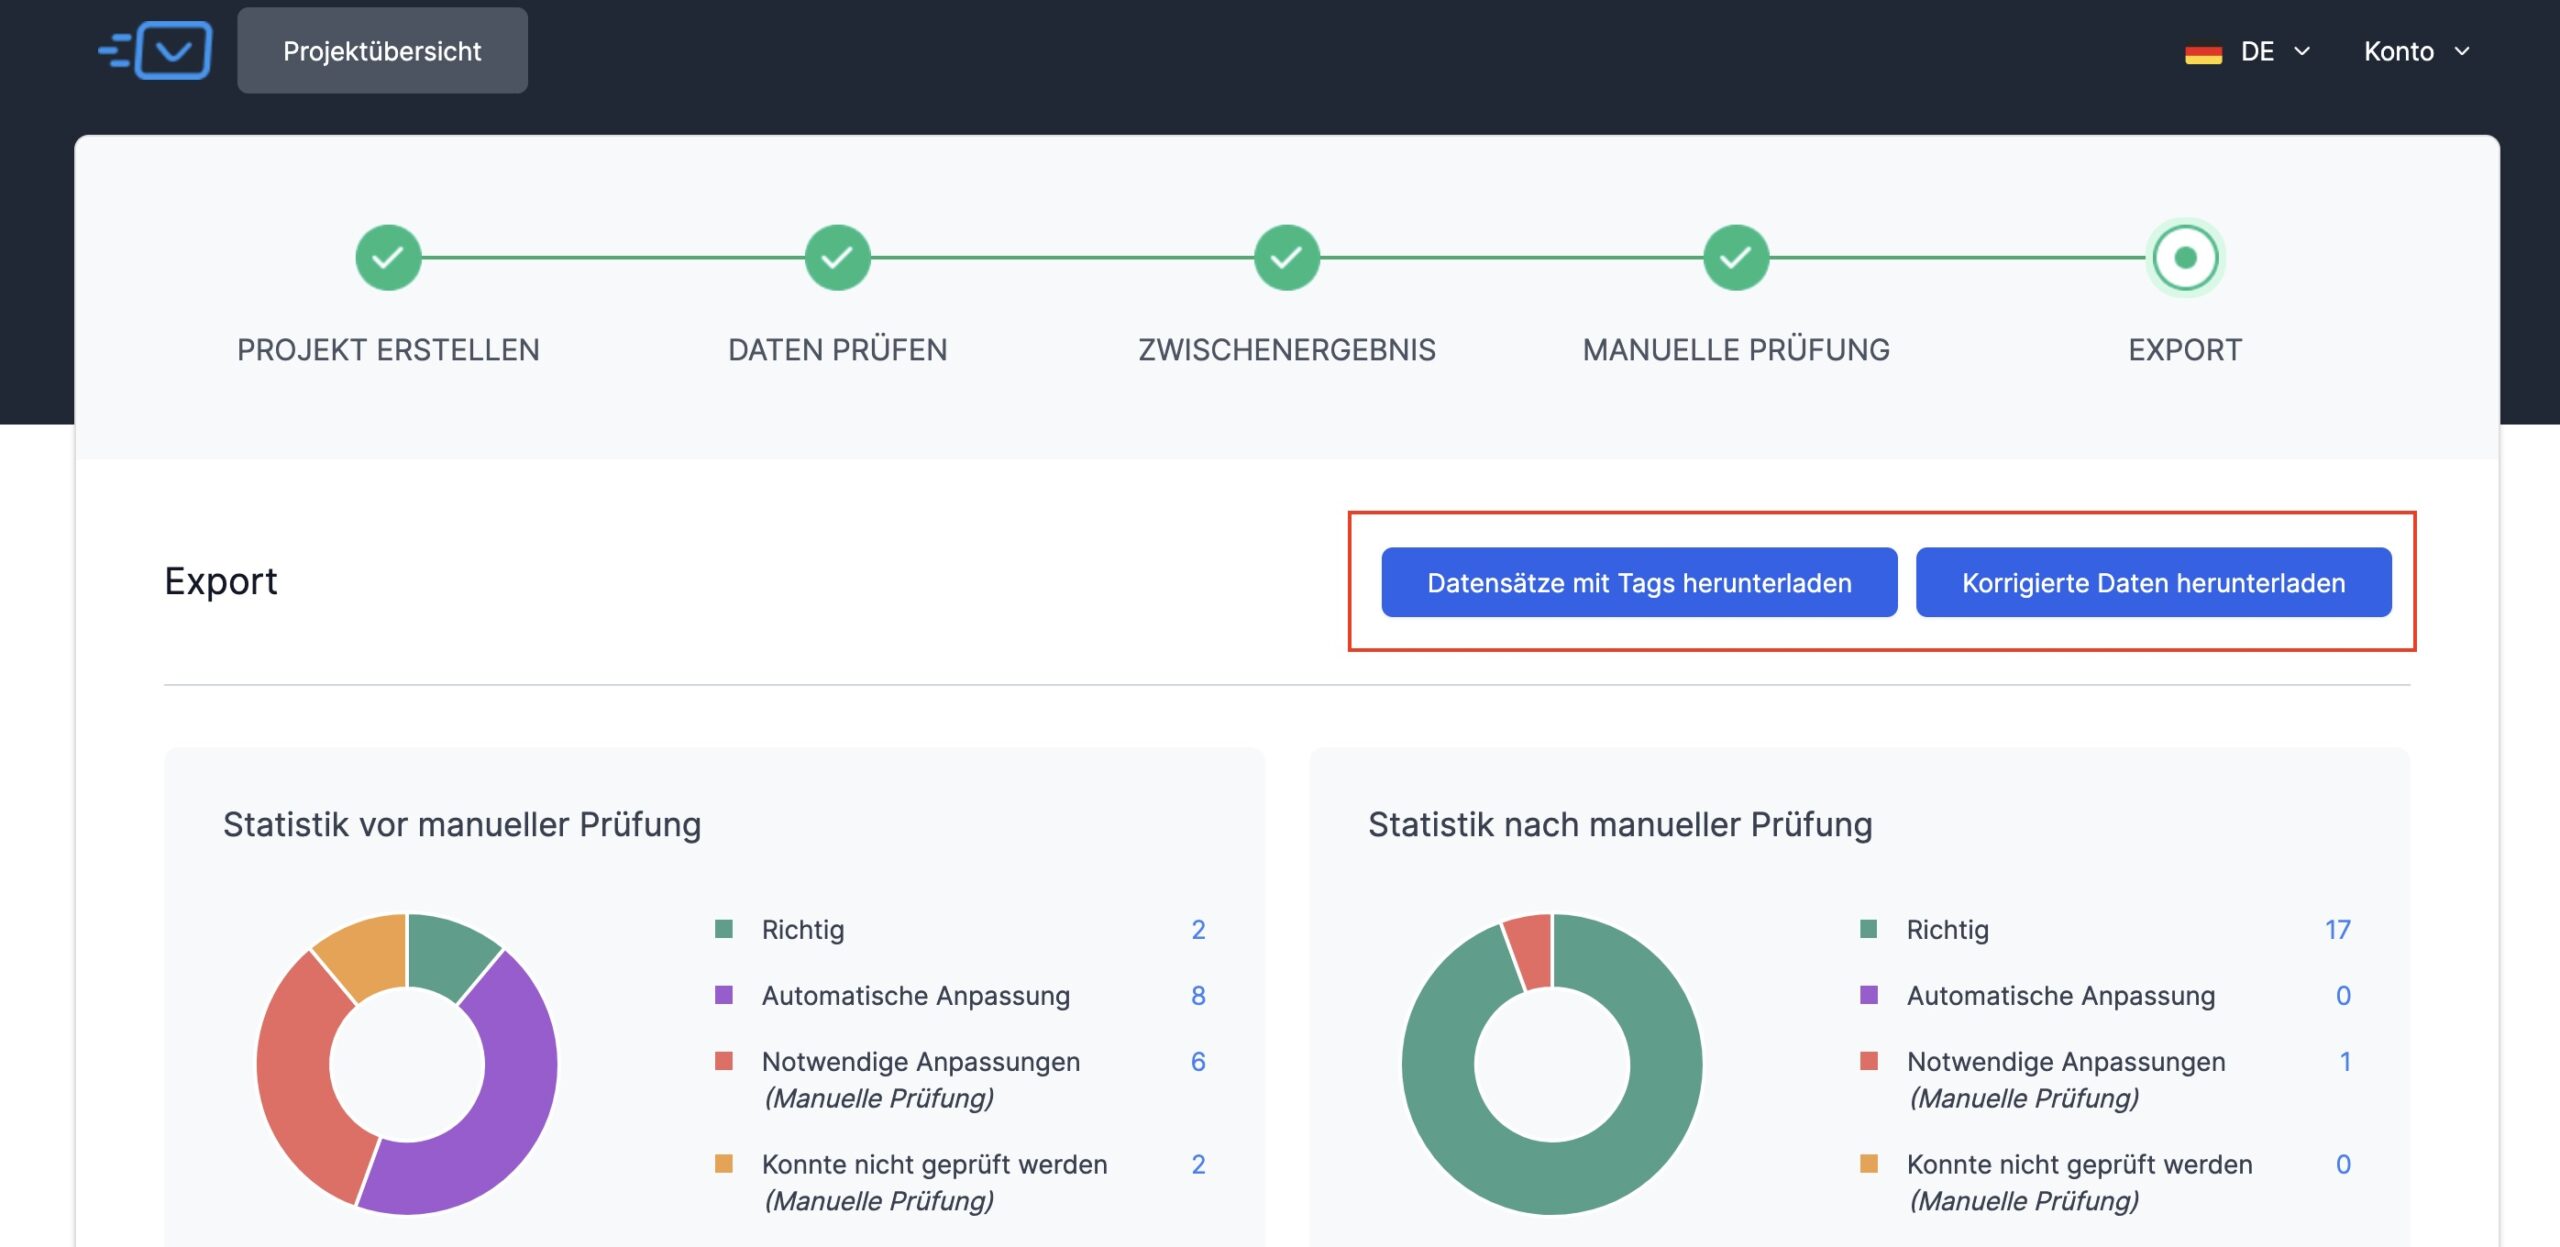Click red Notwendige Anpassungen swatch in after-statistics
The width and height of the screenshot is (2560, 1247).
tap(1868, 1061)
